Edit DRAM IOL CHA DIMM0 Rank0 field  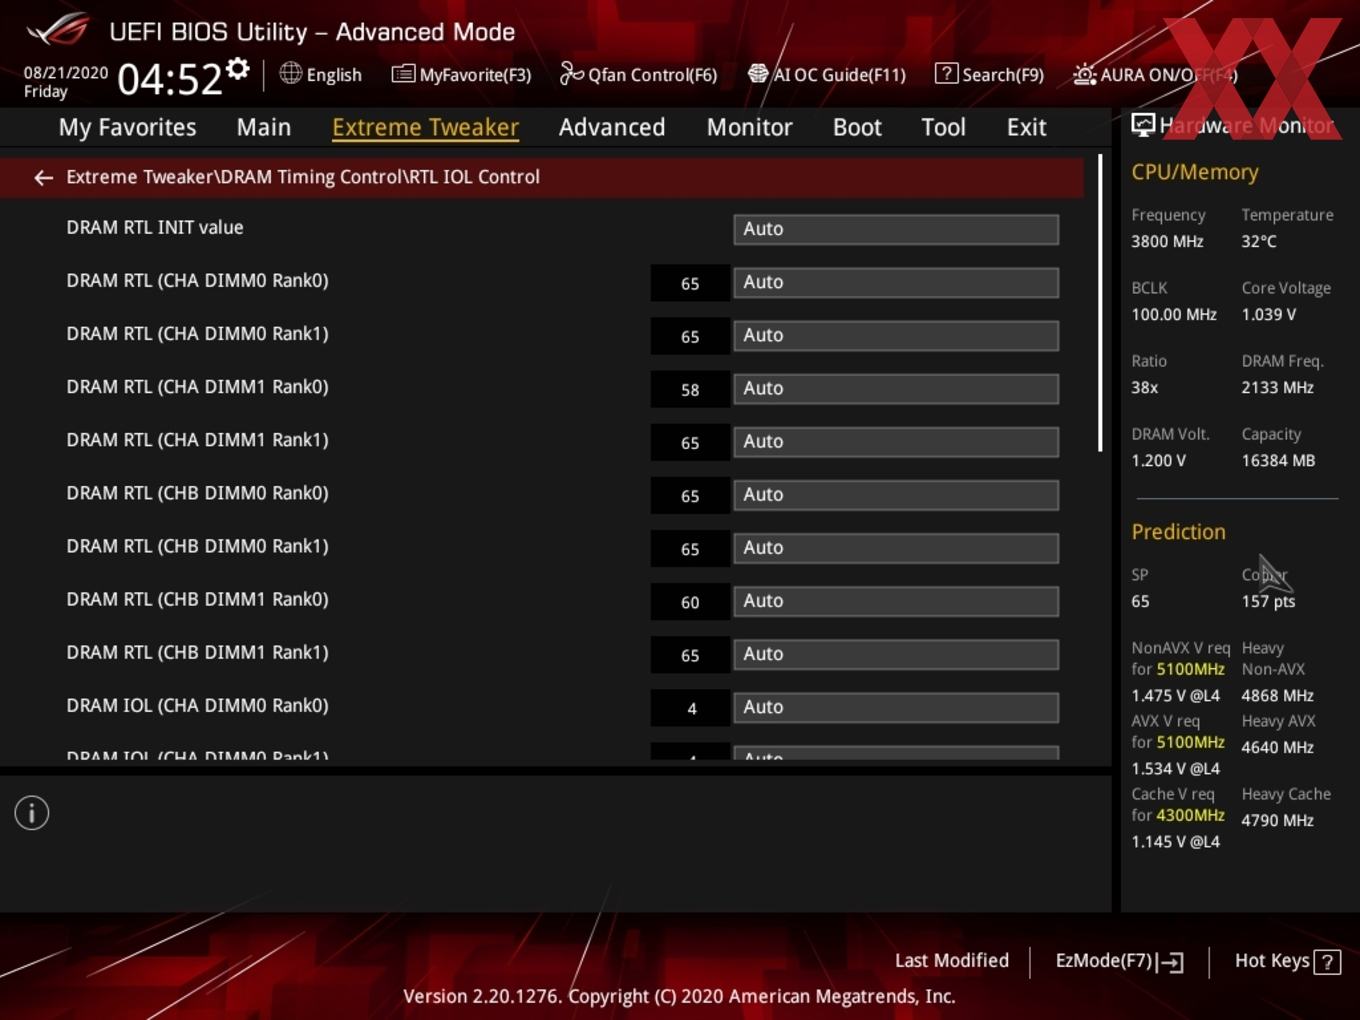point(896,706)
